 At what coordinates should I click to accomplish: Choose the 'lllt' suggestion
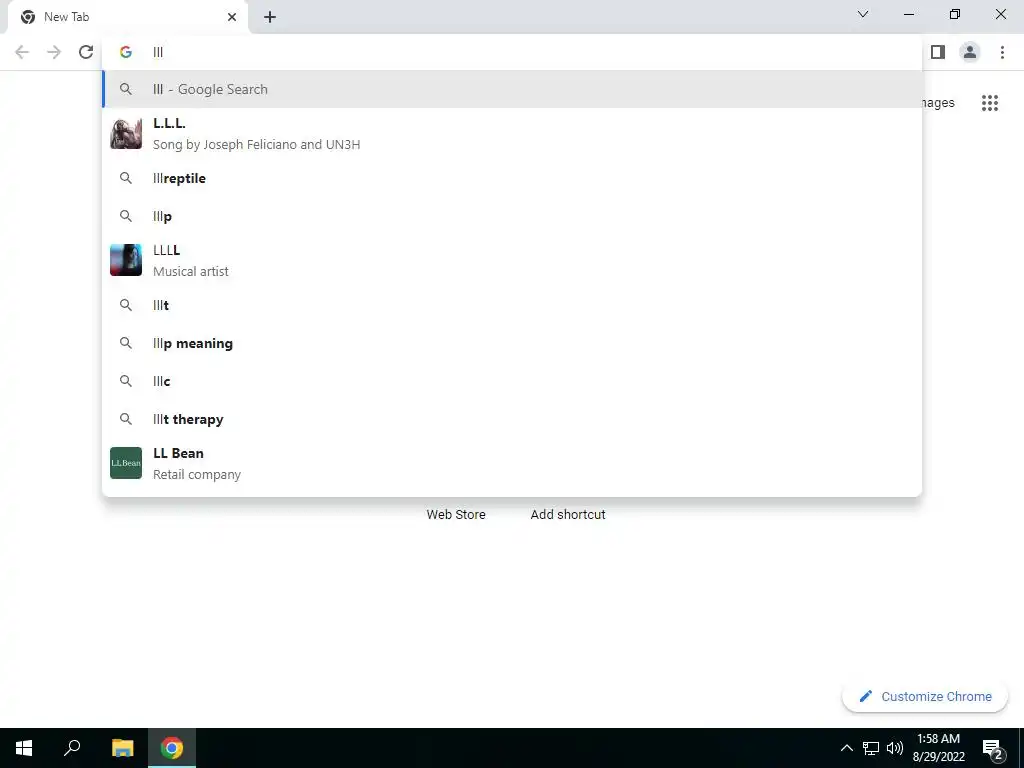coord(513,305)
